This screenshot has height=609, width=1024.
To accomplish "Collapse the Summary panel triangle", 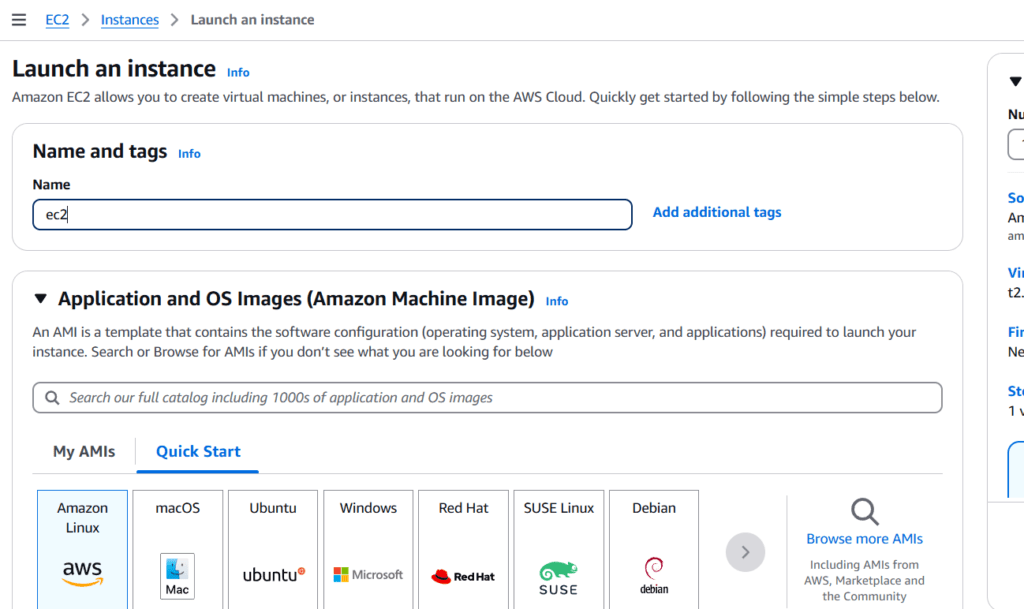I will tap(1015, 81).
